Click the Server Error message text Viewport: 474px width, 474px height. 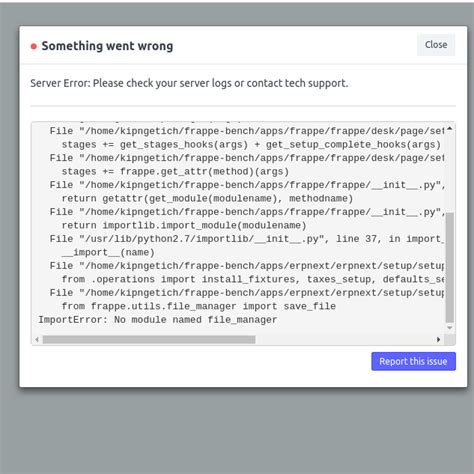pos(189,83)
